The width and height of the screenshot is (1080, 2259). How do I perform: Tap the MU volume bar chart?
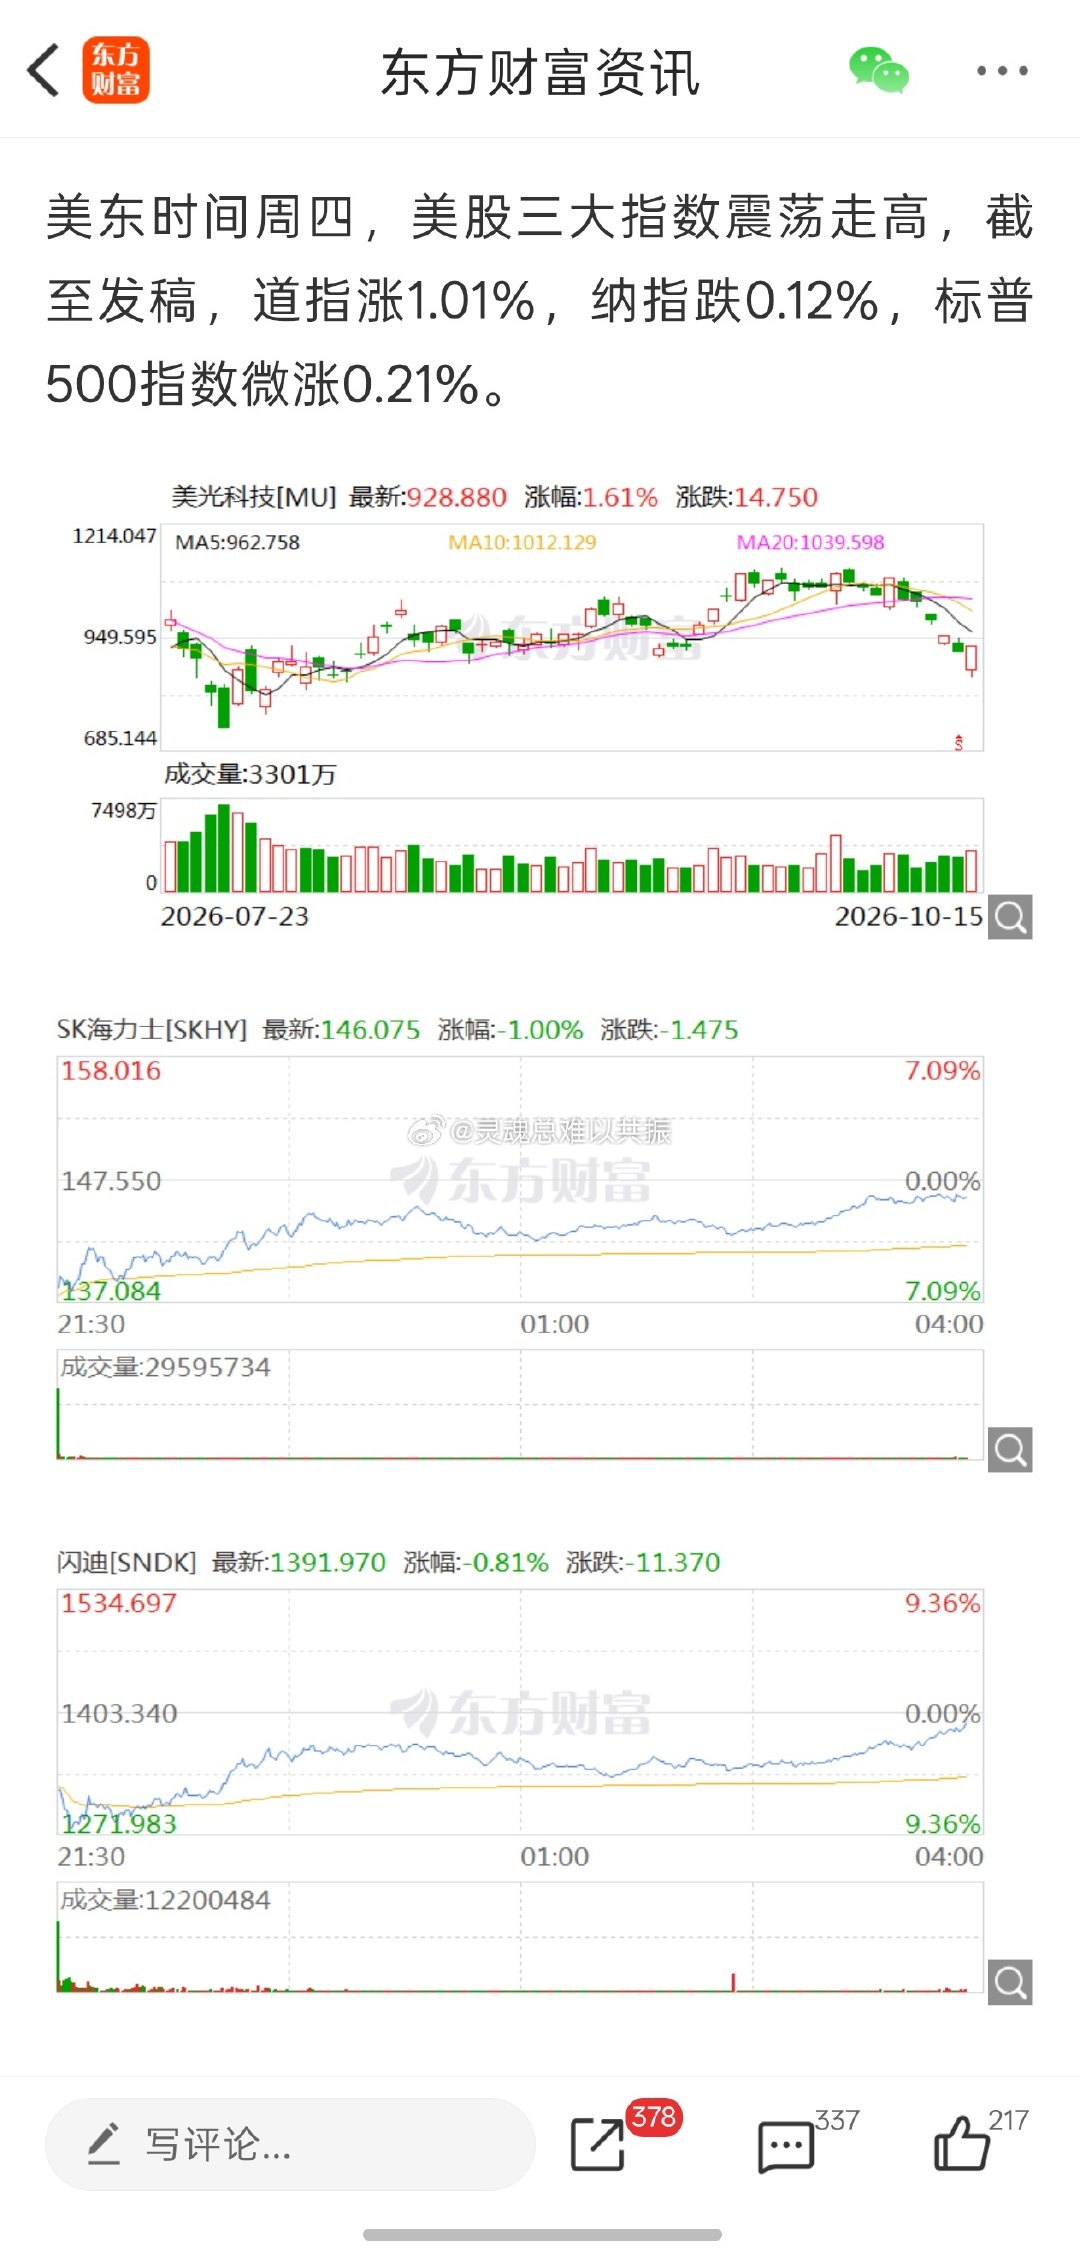pos(571,846)
